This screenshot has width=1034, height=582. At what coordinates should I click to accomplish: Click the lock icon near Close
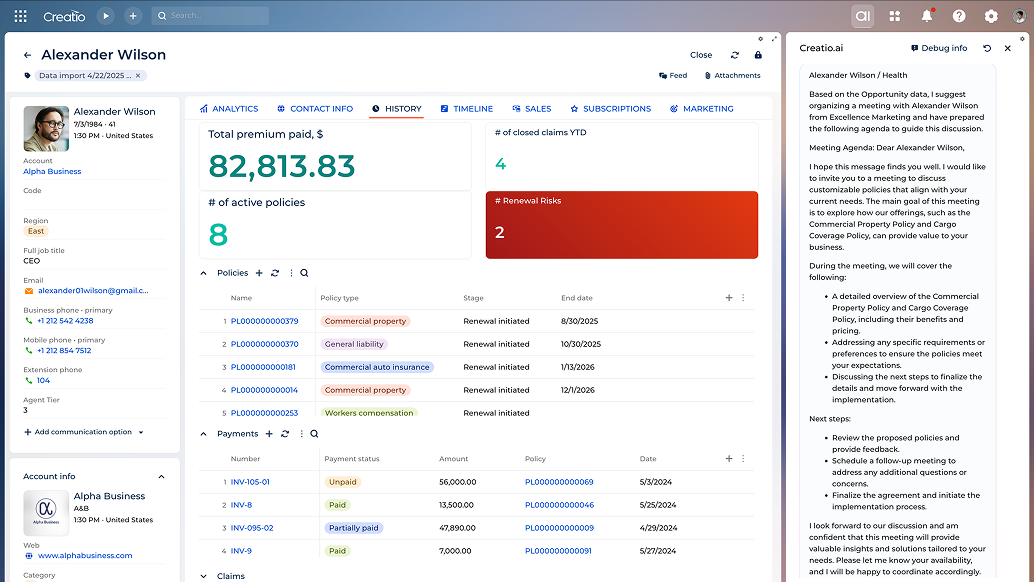pyautogui.click(x=758, y=55)
